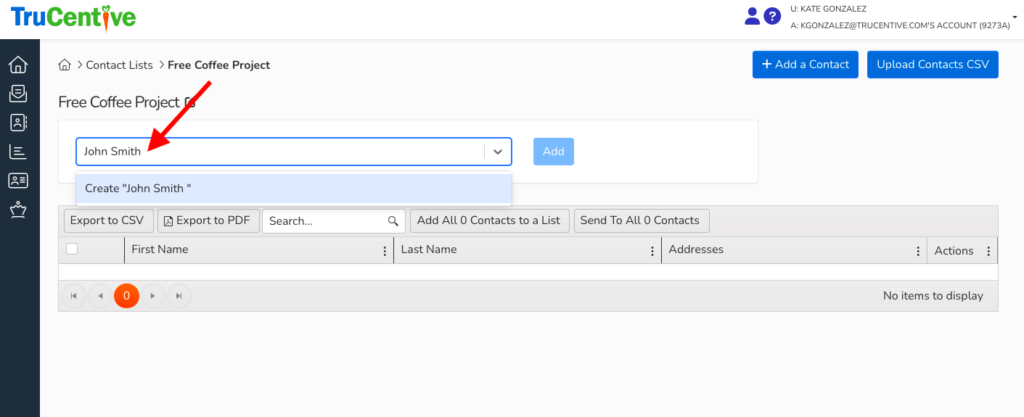Open the Last Name column menu
The image size is (1024, 417).
coord(653,251)
